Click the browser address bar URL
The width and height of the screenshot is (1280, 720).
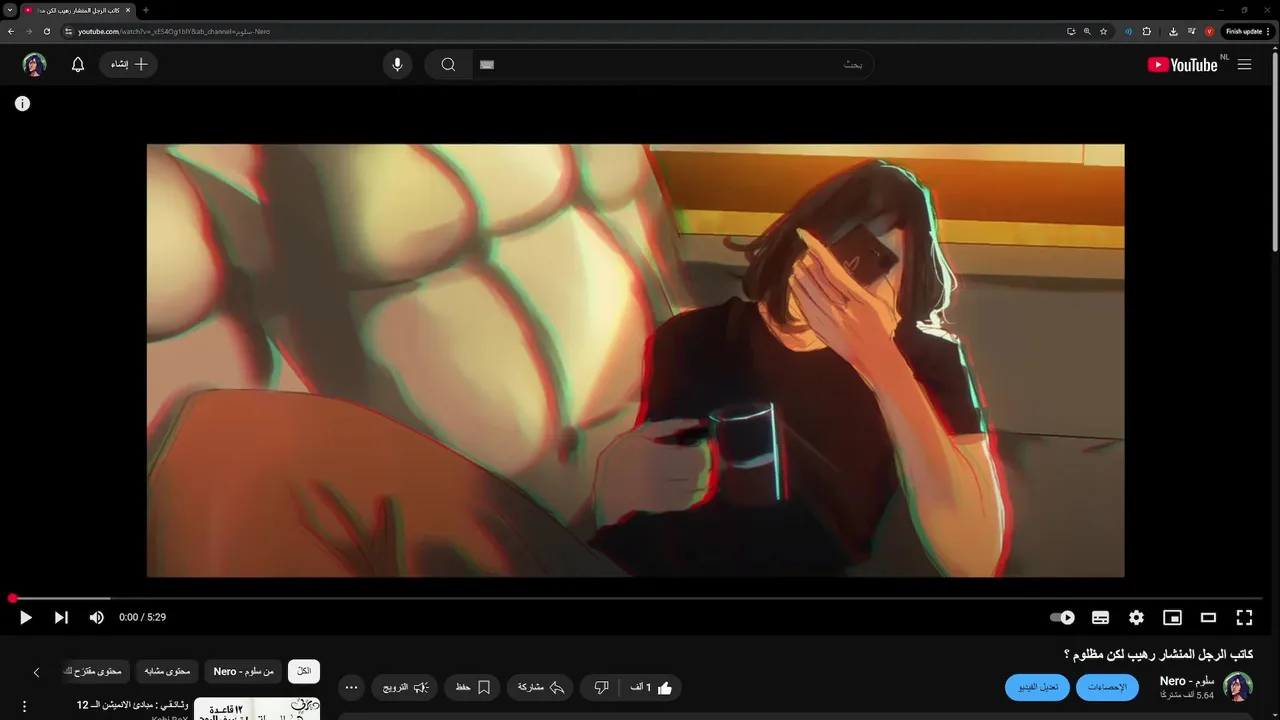tap(174, 31)
